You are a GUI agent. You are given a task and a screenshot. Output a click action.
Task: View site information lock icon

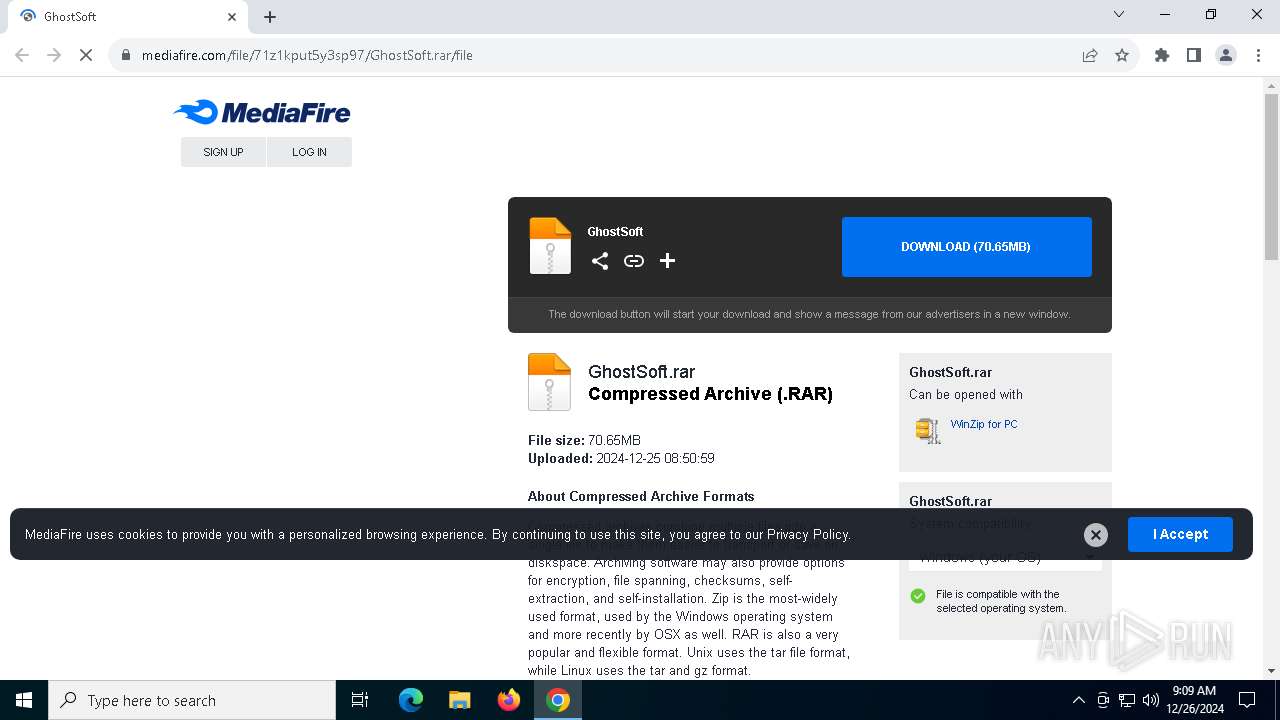(126, 55)
